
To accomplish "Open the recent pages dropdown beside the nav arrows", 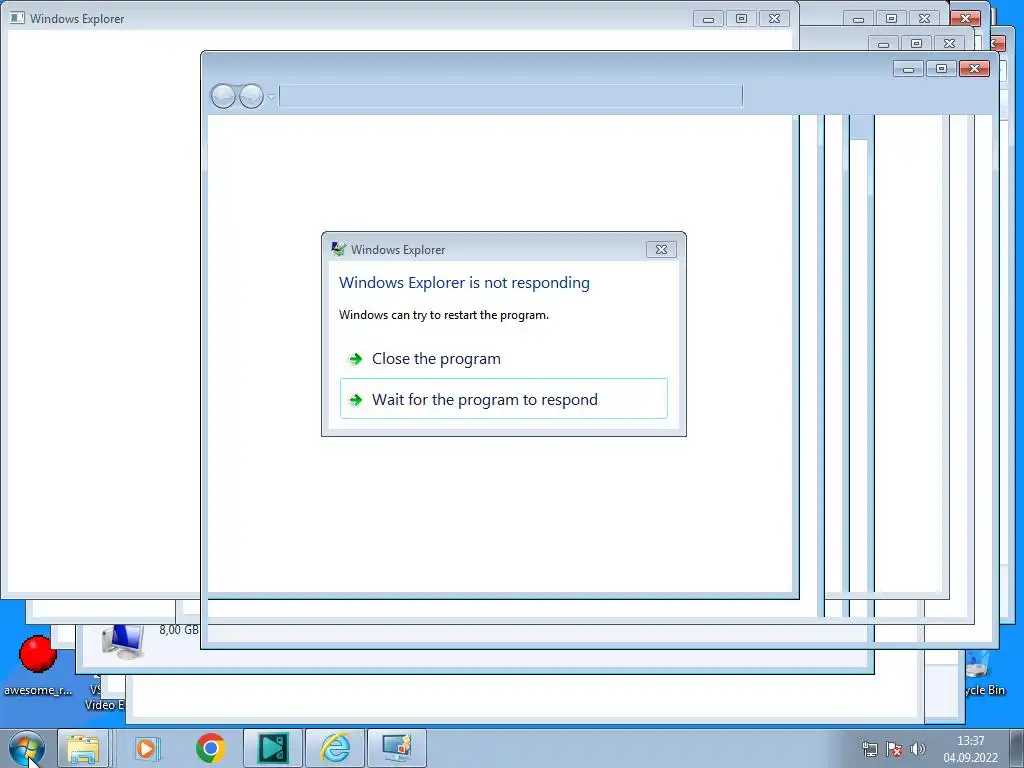I will (x=271, y=97).
